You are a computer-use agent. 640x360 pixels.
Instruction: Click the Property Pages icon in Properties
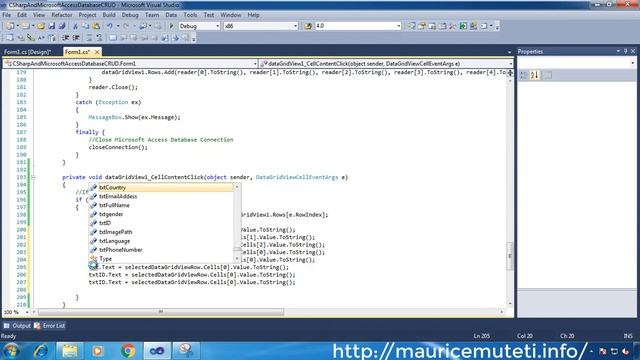click(548, 75)
